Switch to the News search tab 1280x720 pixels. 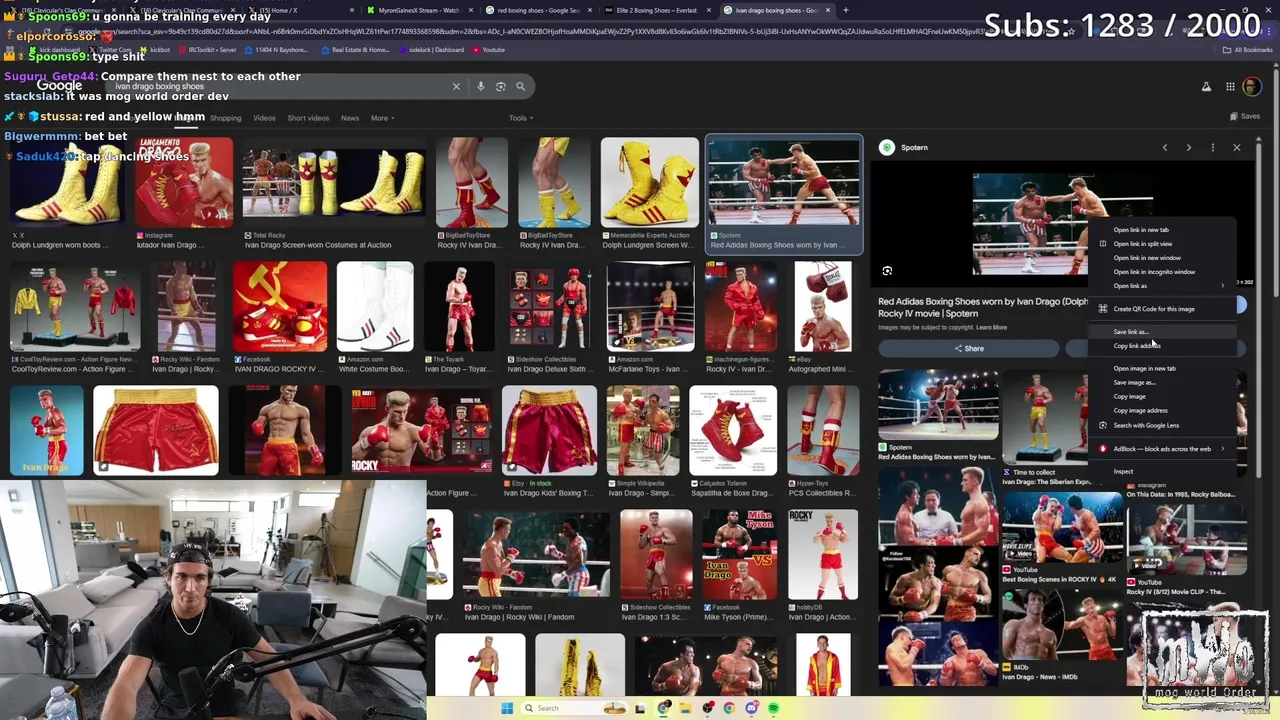[x=350, y=118]
